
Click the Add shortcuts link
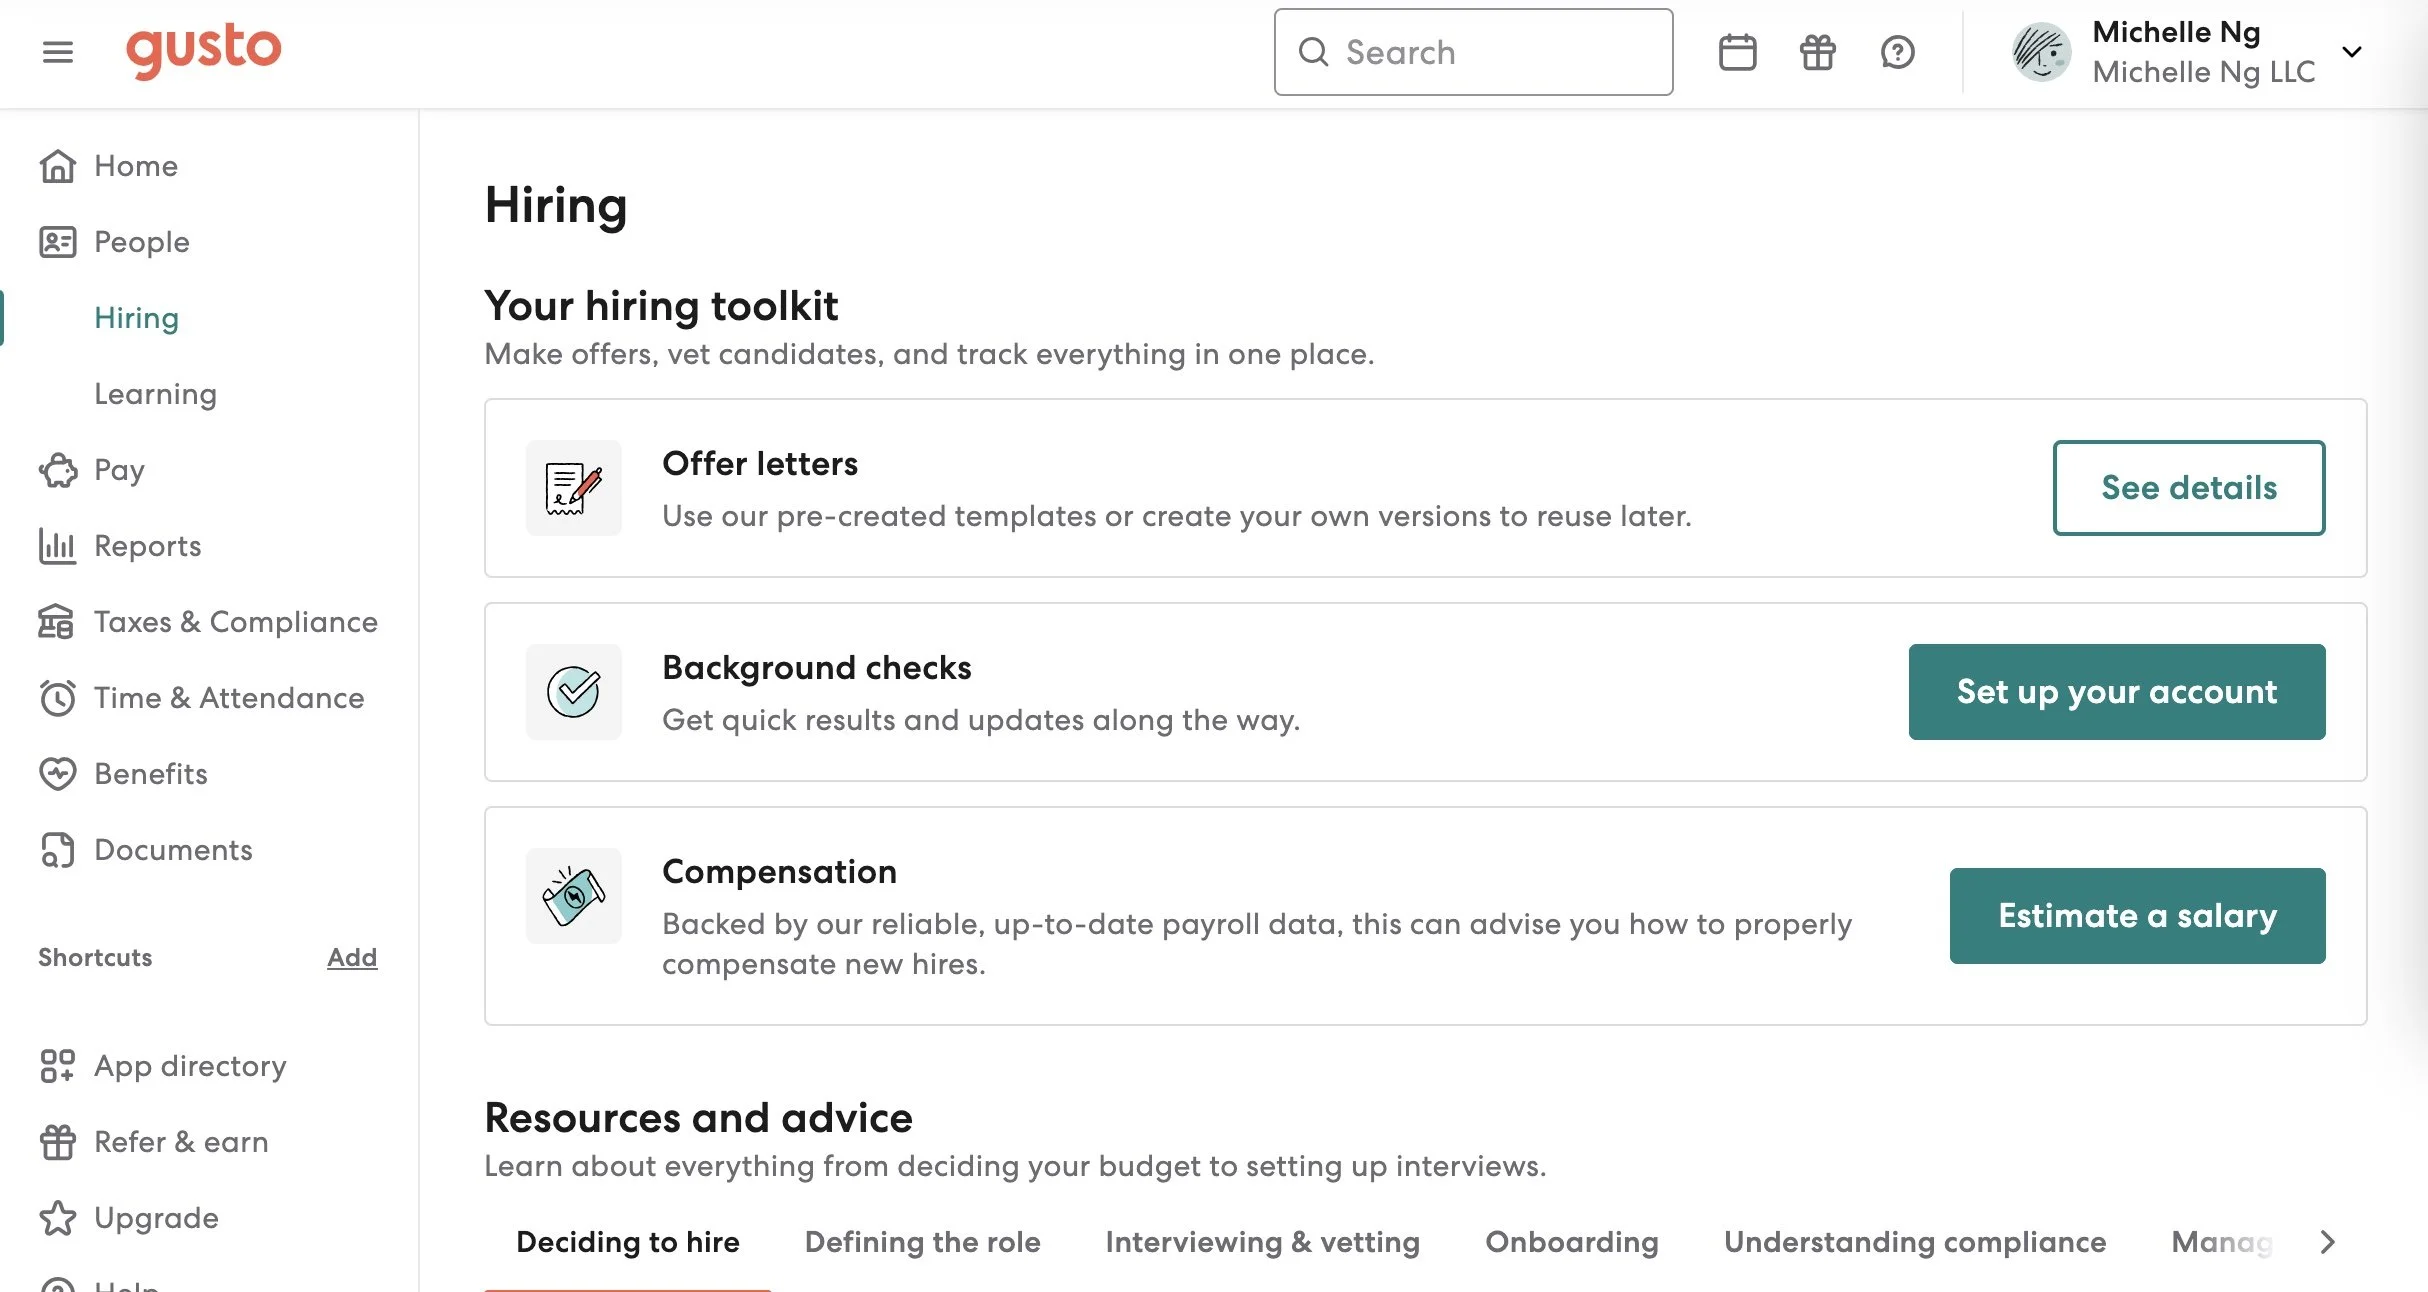[352, 957]
